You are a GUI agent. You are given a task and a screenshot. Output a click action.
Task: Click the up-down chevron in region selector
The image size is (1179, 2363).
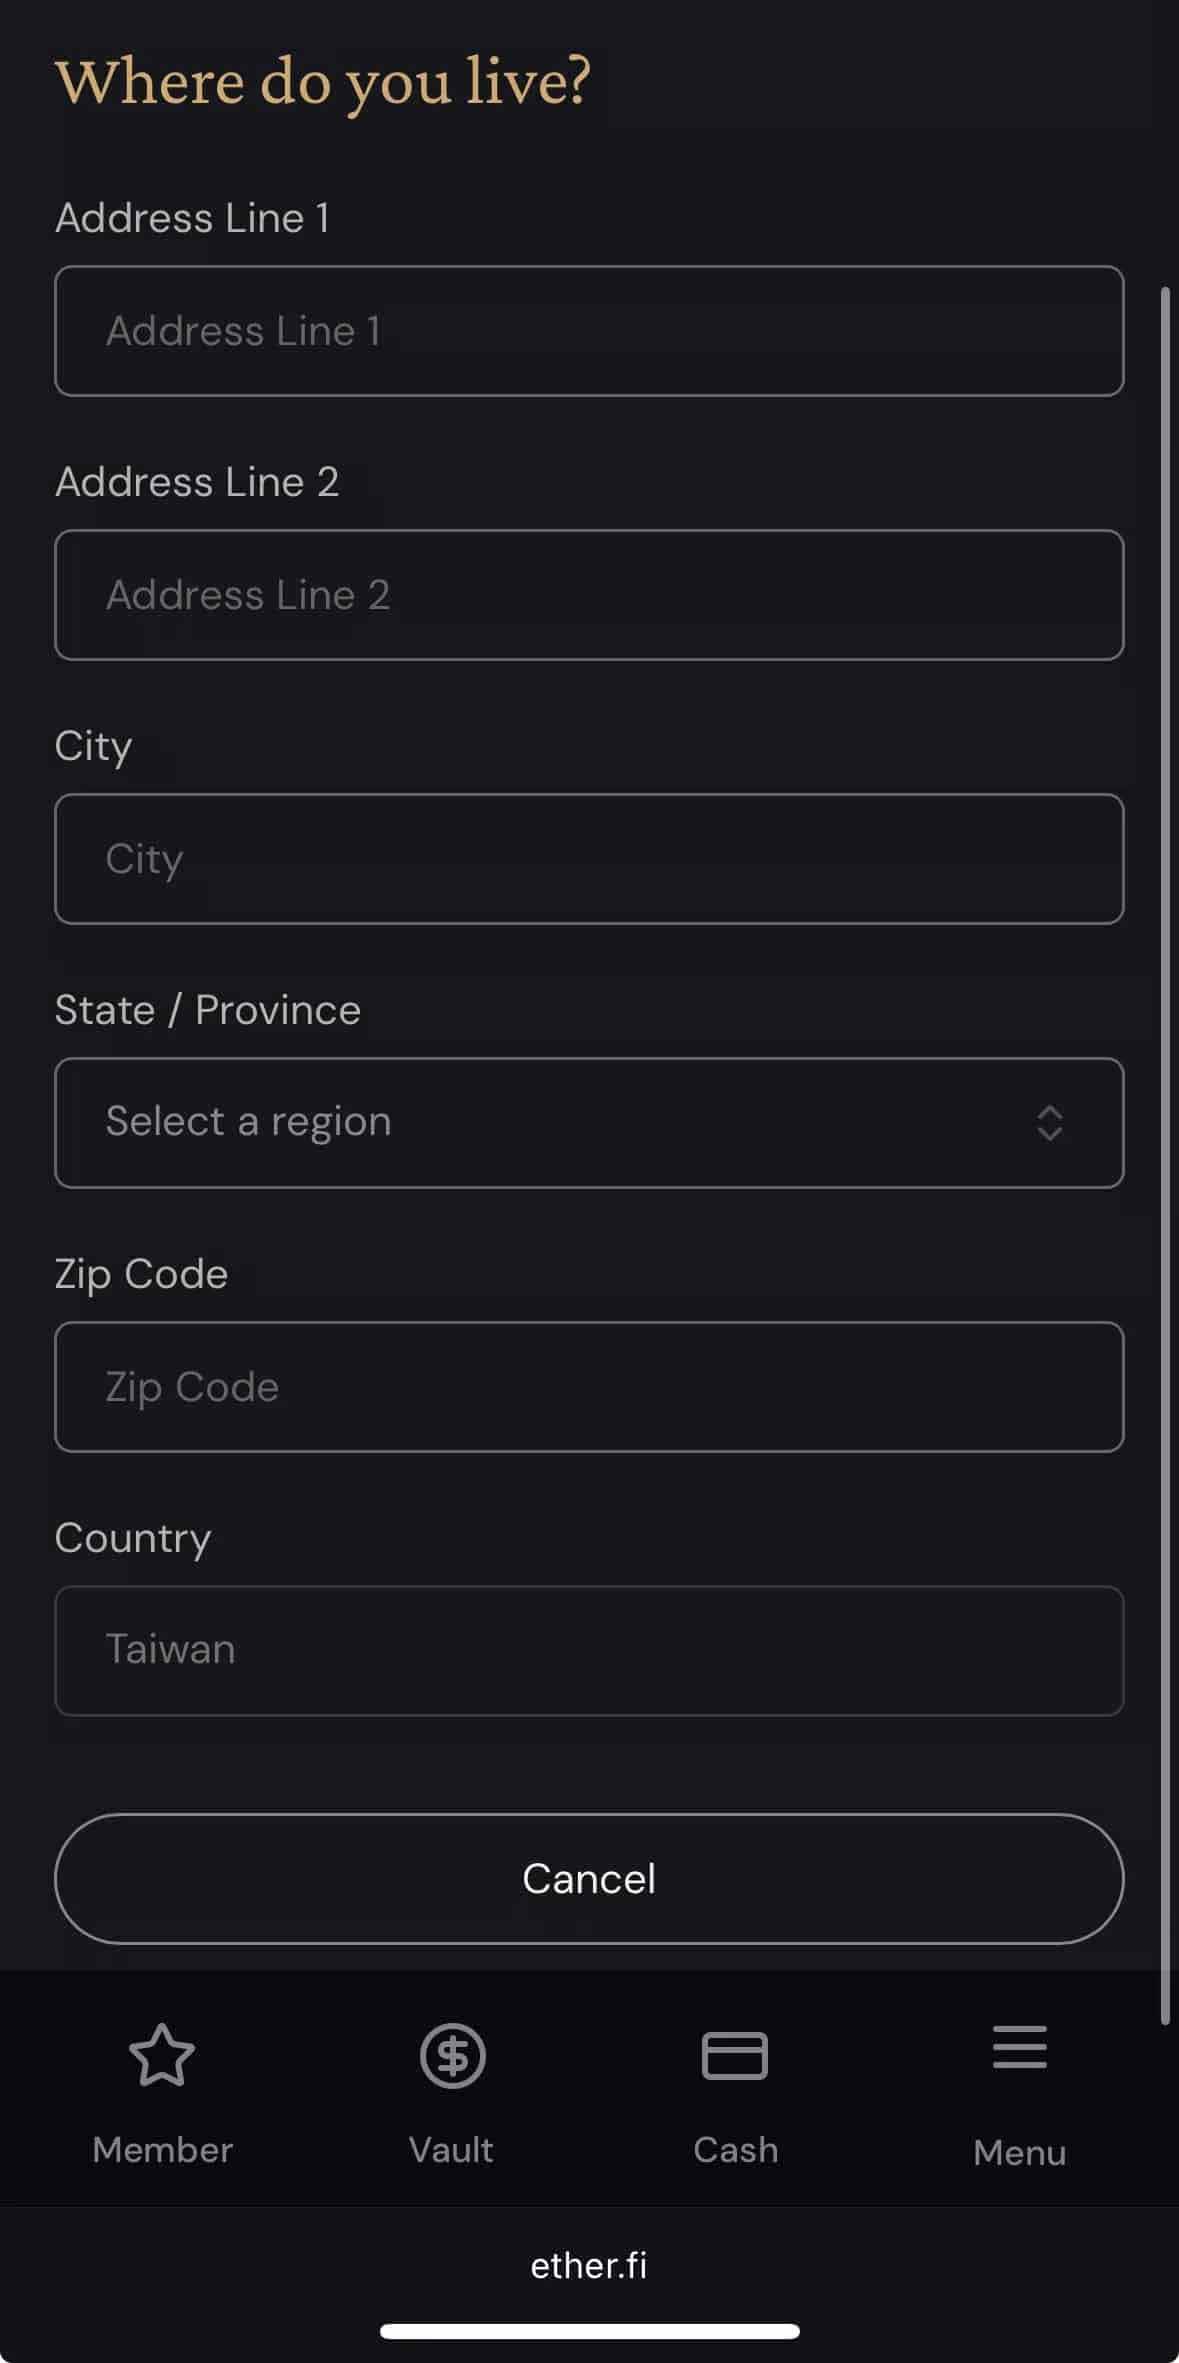click(1049, 1123)
